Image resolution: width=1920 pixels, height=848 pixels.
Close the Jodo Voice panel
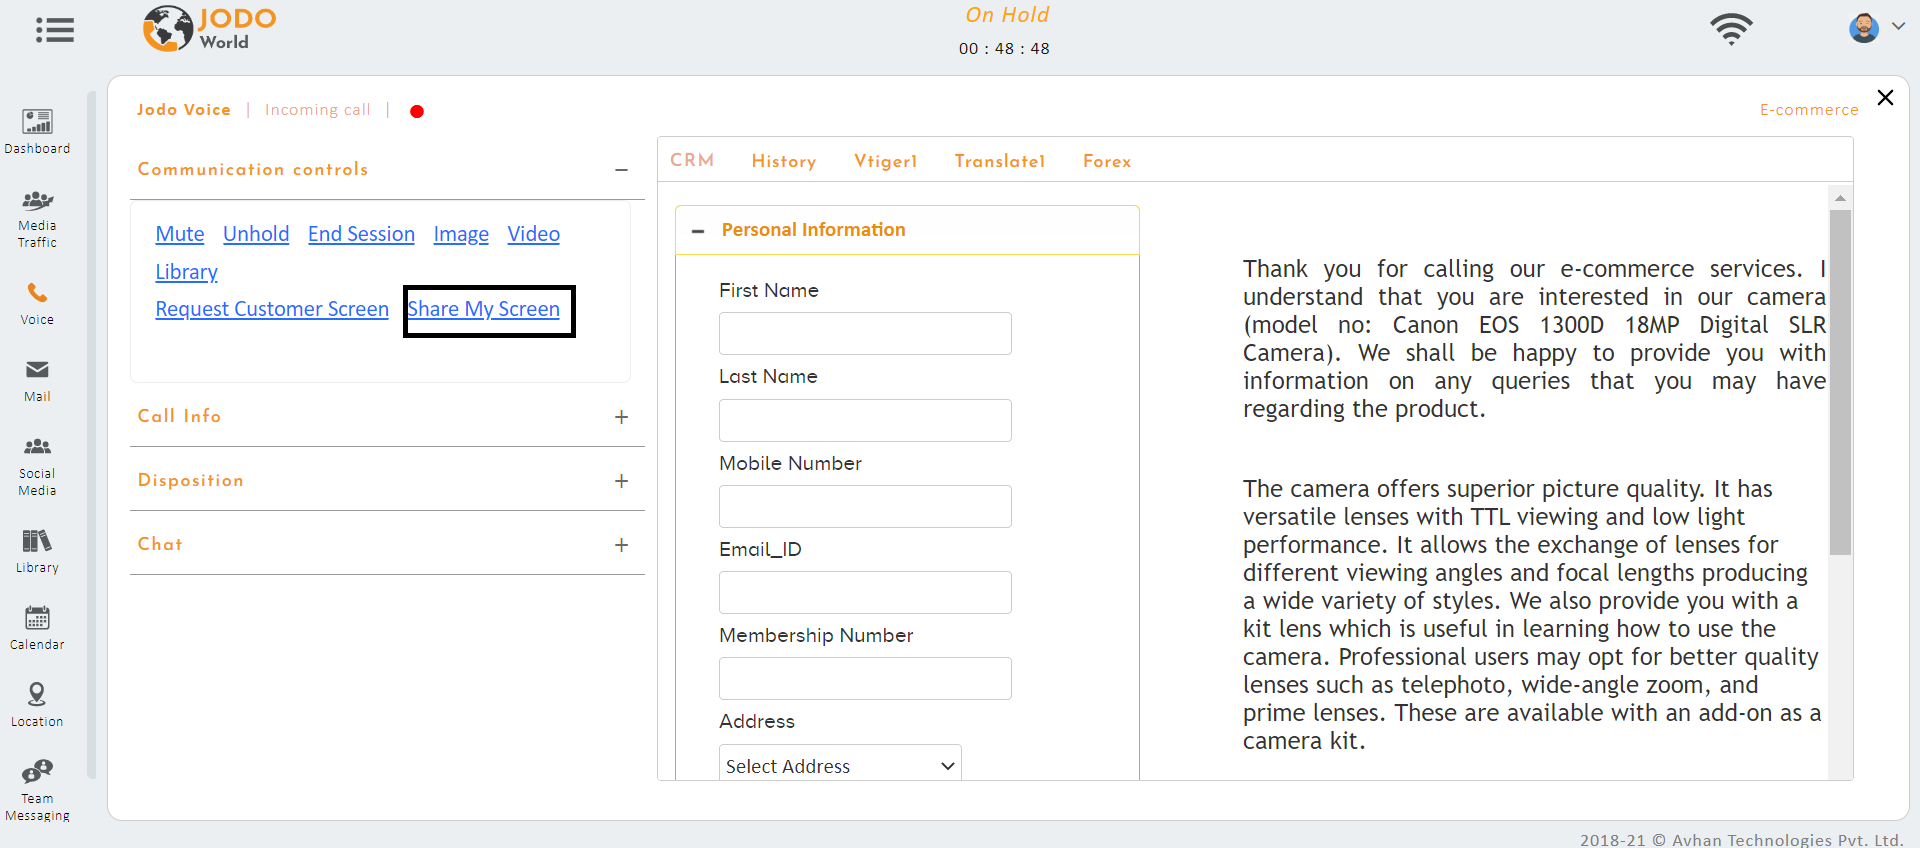pos(1885,97)
